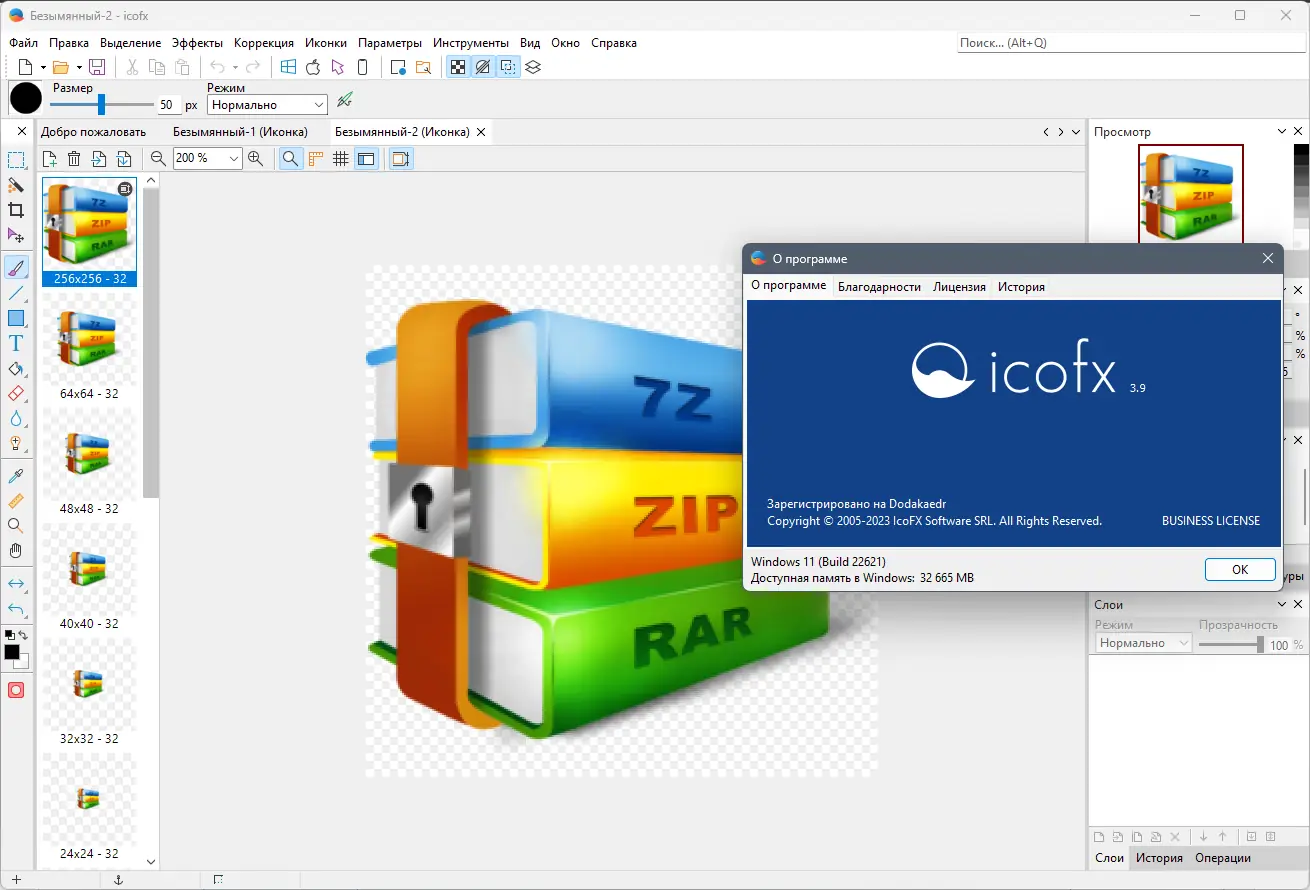Activate the text tool
Viewport: 1310px width, 890px height.
coord(16,343)
